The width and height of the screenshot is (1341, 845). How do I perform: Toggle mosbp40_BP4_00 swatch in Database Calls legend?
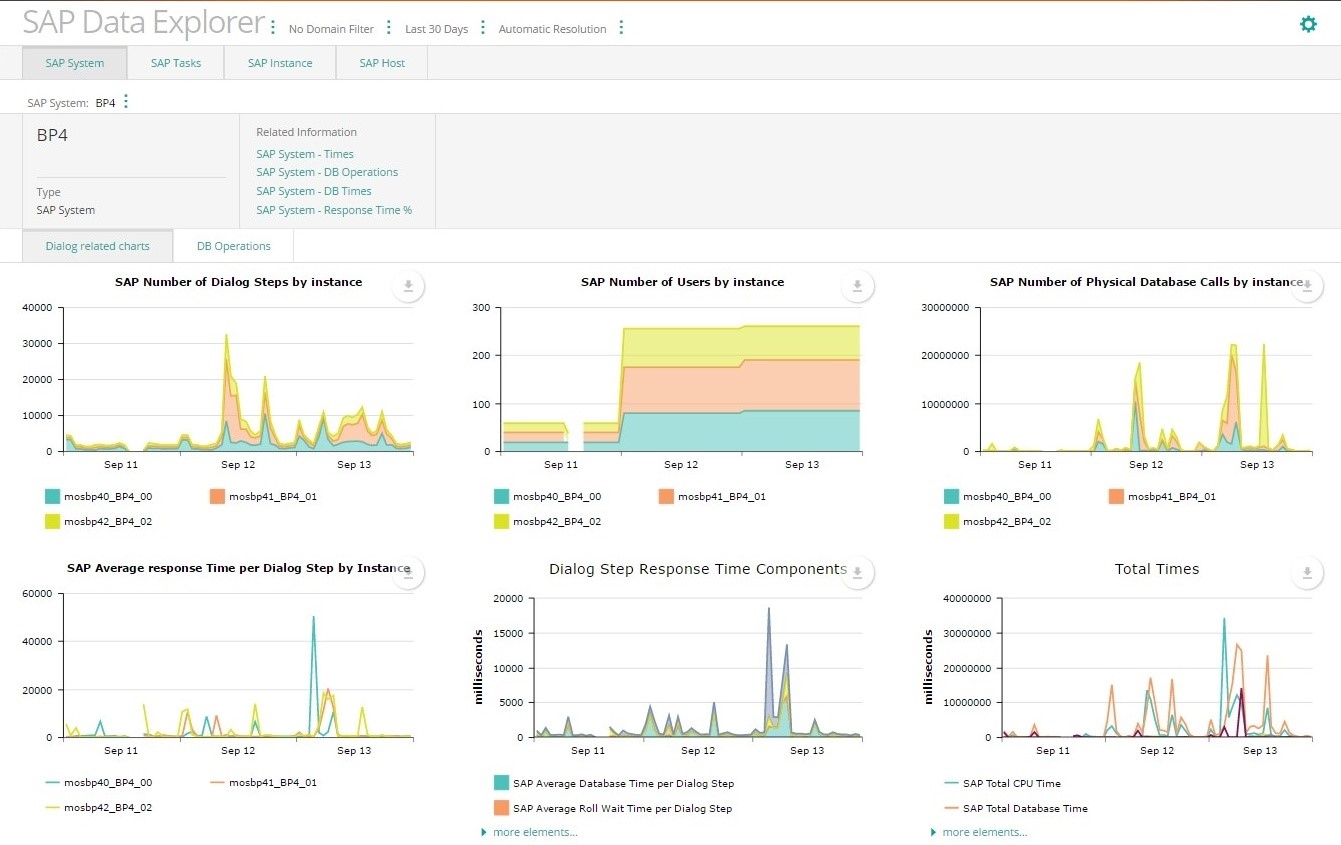click(952, 496)
